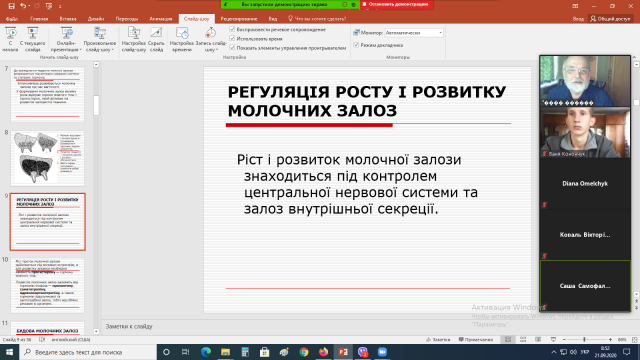Open Rehearse Timings (Настройка времени)
Viewport: 640px width, 360px height.
[x=182, y=39]
